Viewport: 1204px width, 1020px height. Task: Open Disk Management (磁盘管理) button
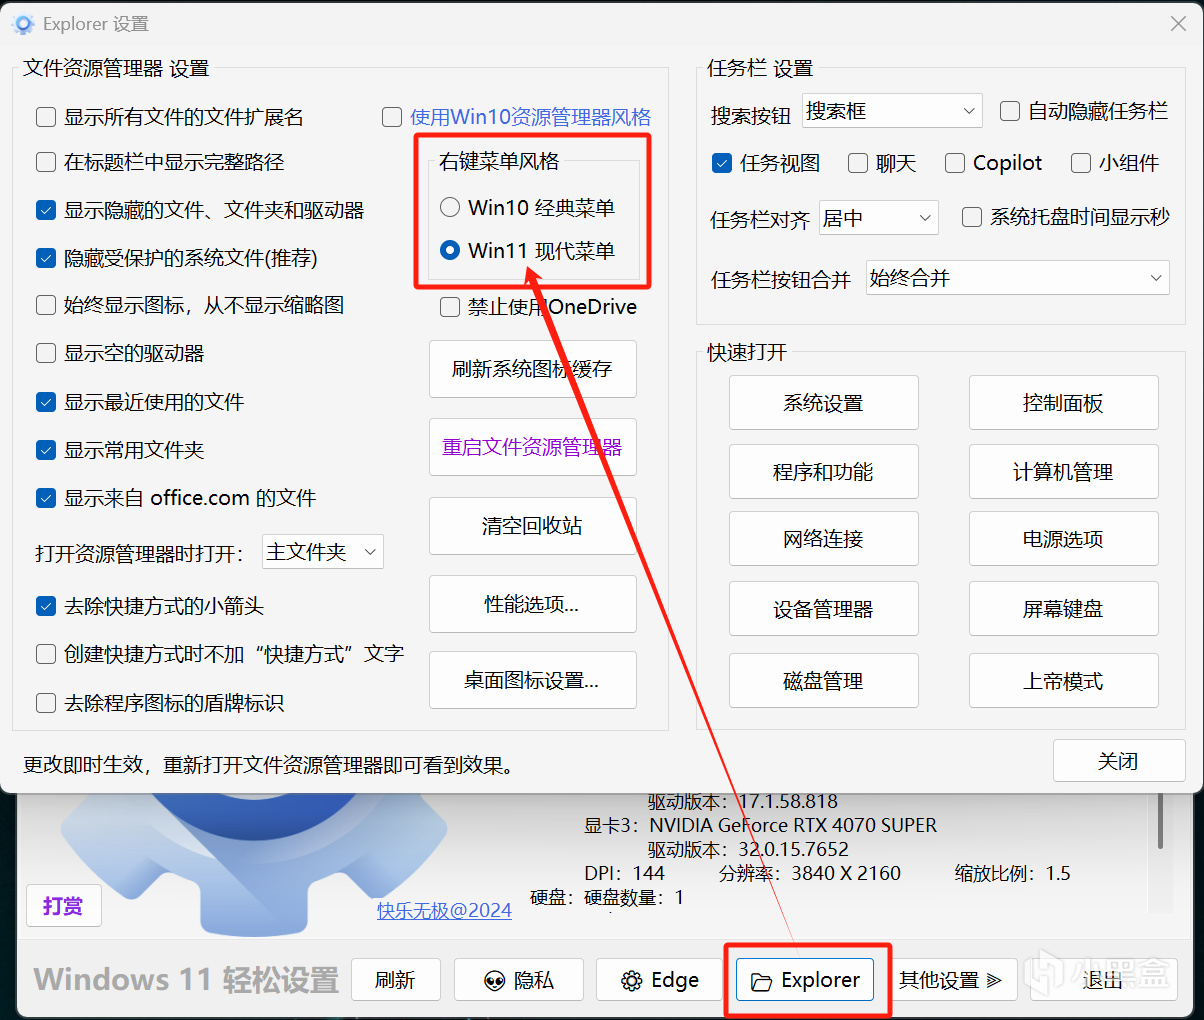point(824,681)
